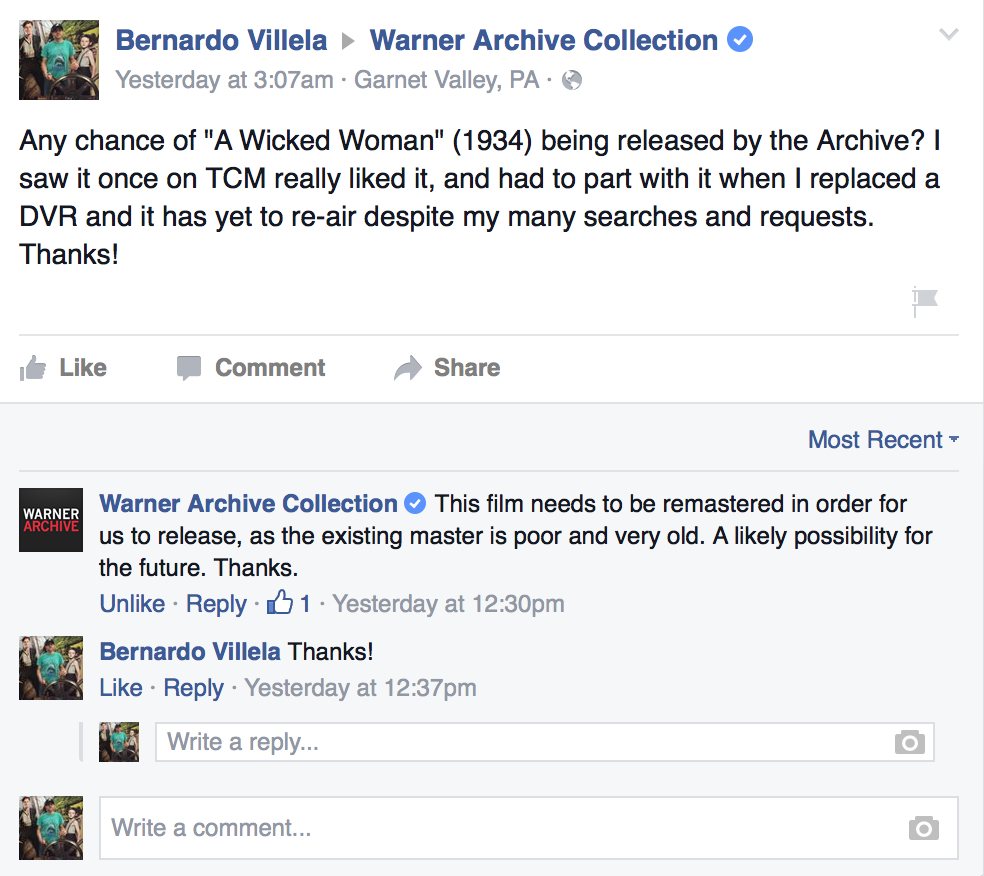Click the Share arrow icon
The width and height of the screenshot is (984, 876).
coord(409,367)
